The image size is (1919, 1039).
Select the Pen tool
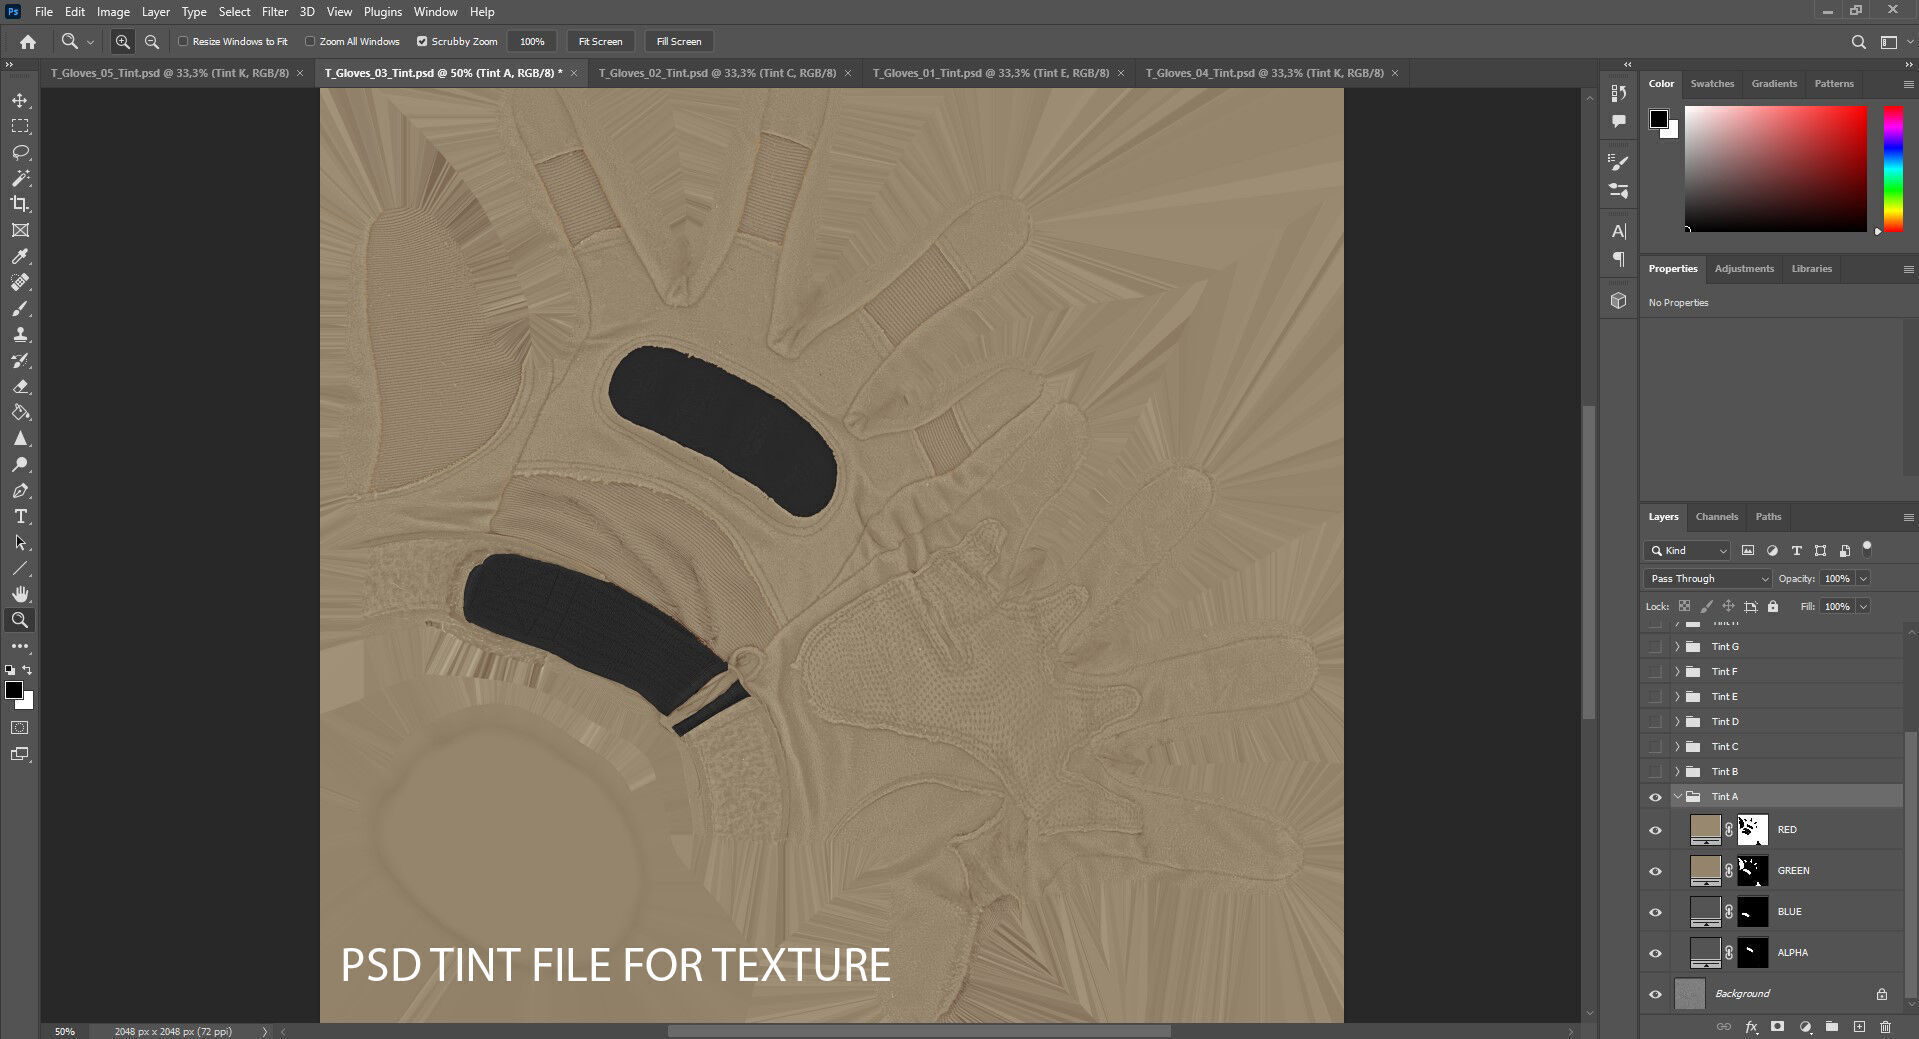coord(20,490)
